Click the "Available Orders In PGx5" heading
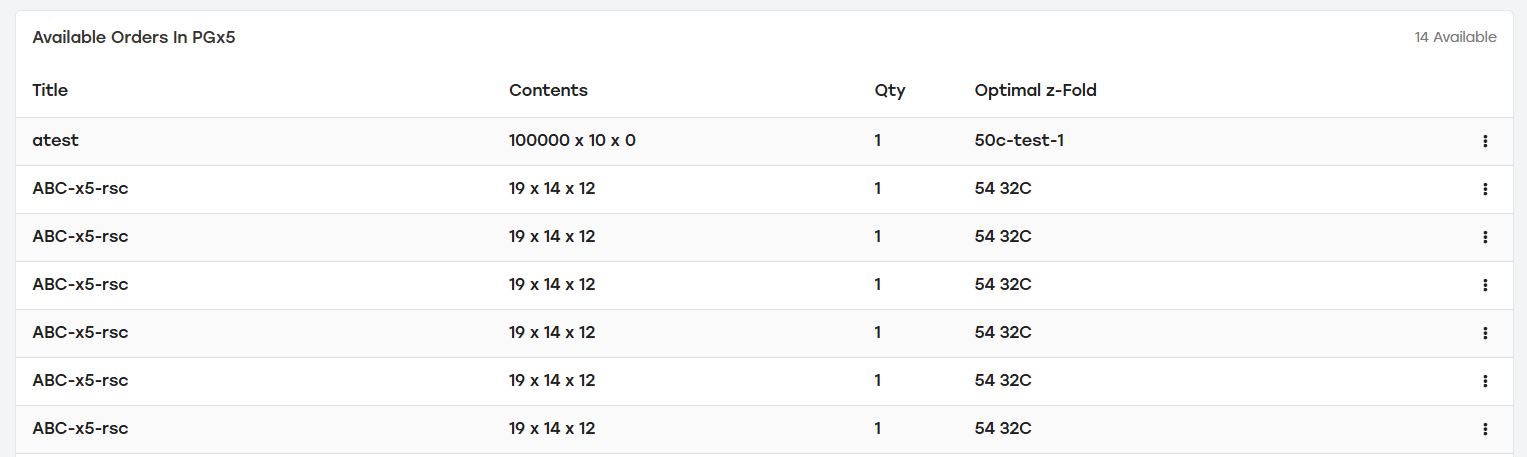Screen dimensions: 1527x457 click(133, 37)
